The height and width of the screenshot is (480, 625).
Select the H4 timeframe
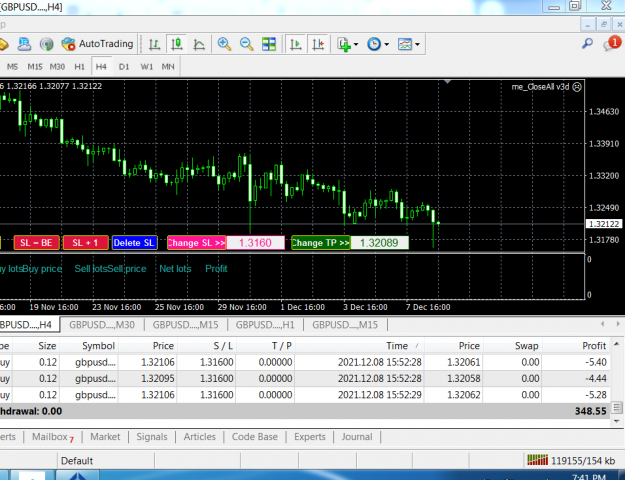coord(101,67)
